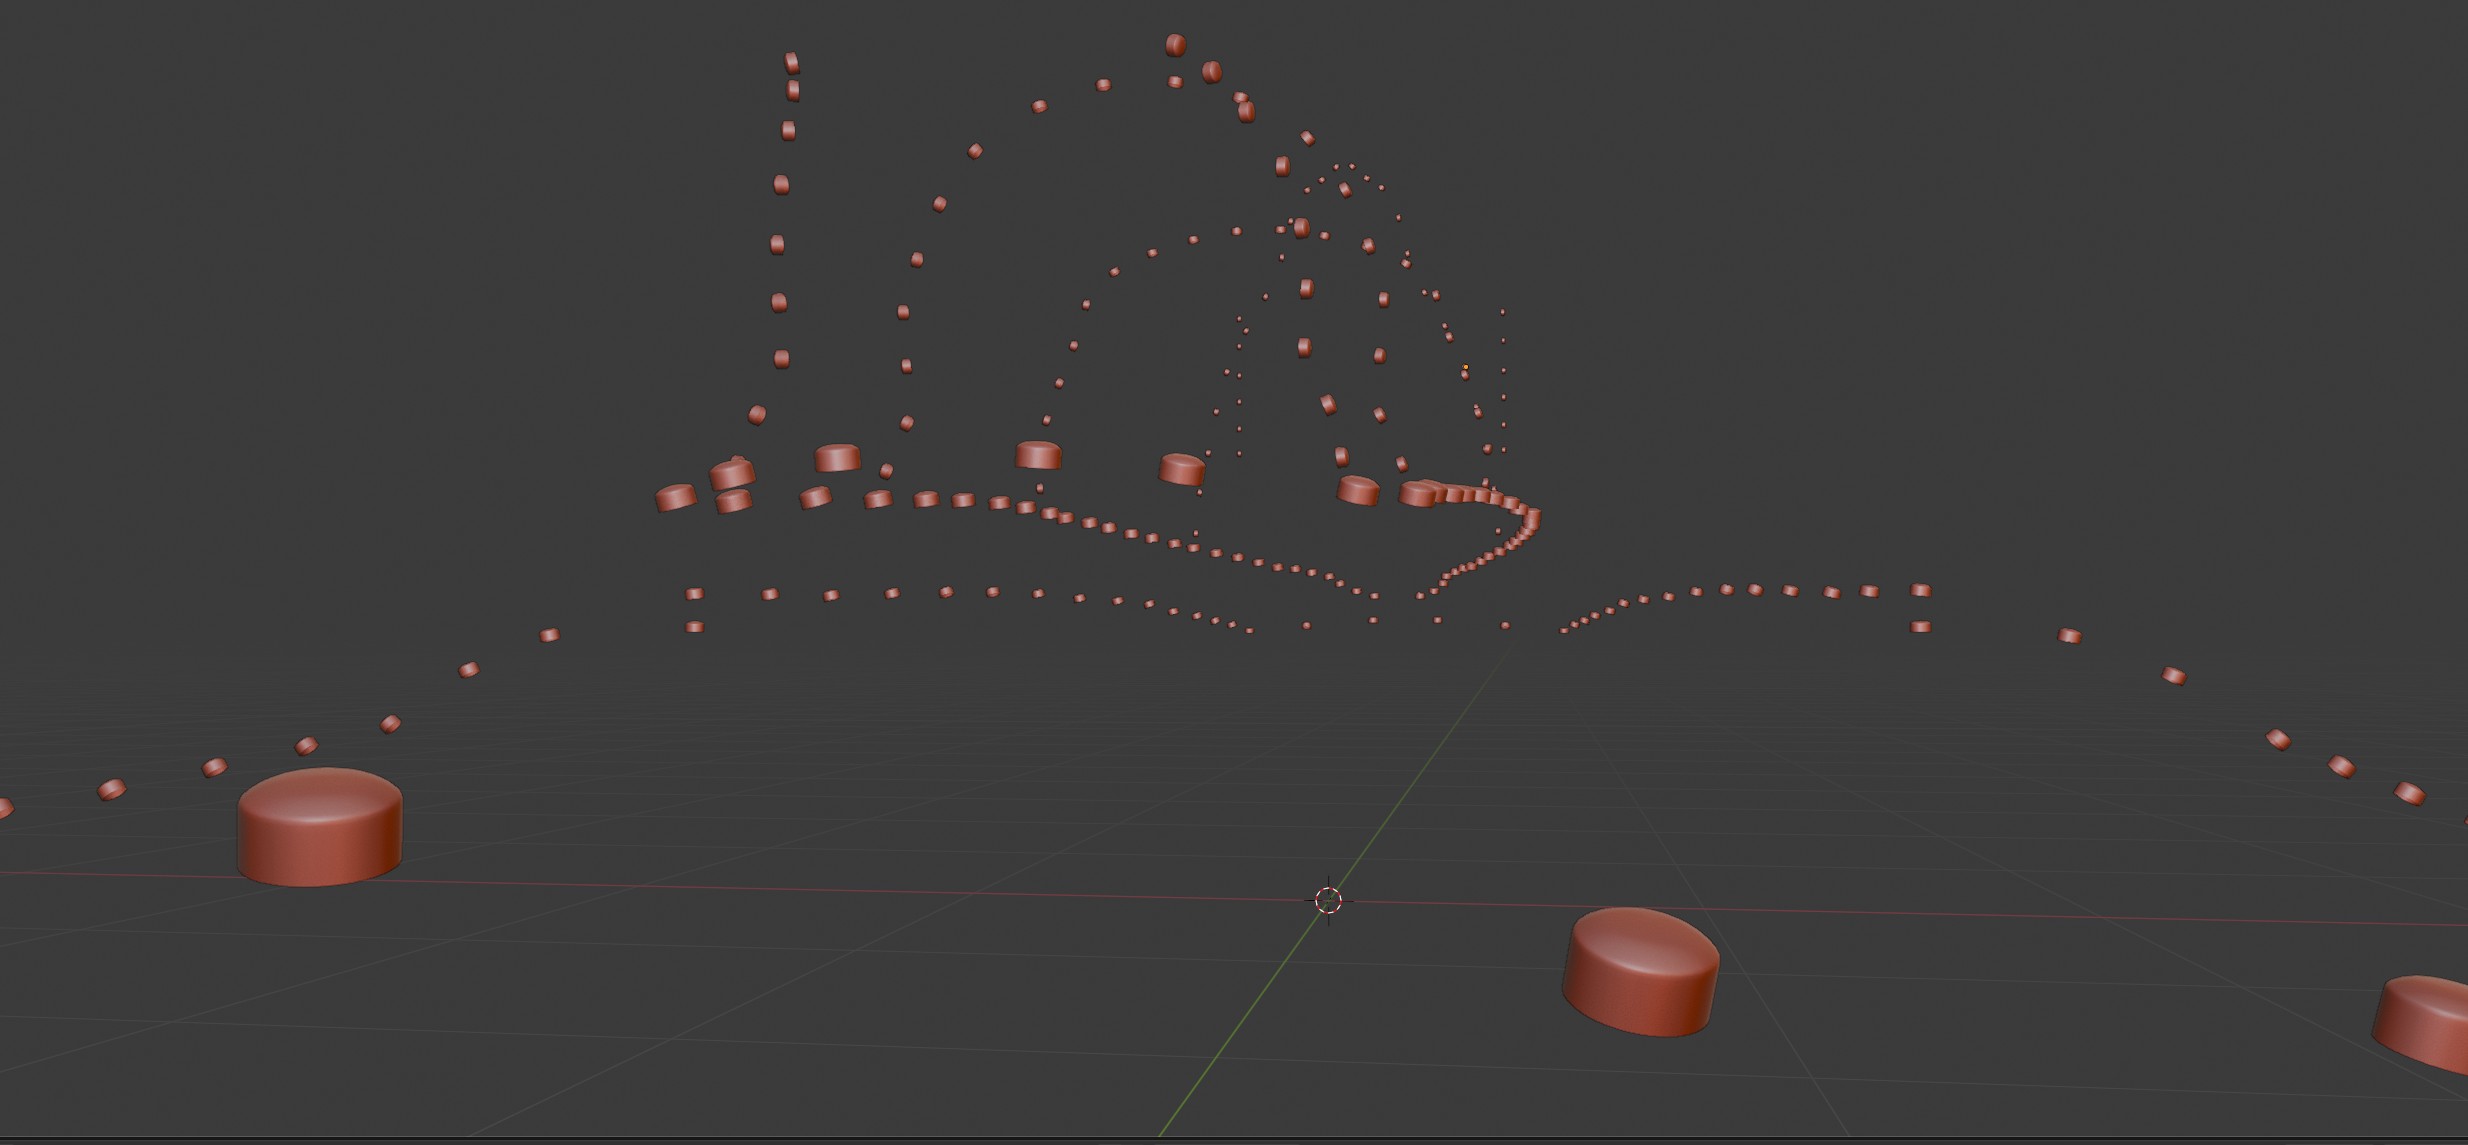Select the tiny orange highlighted point

pos(1465,368)
